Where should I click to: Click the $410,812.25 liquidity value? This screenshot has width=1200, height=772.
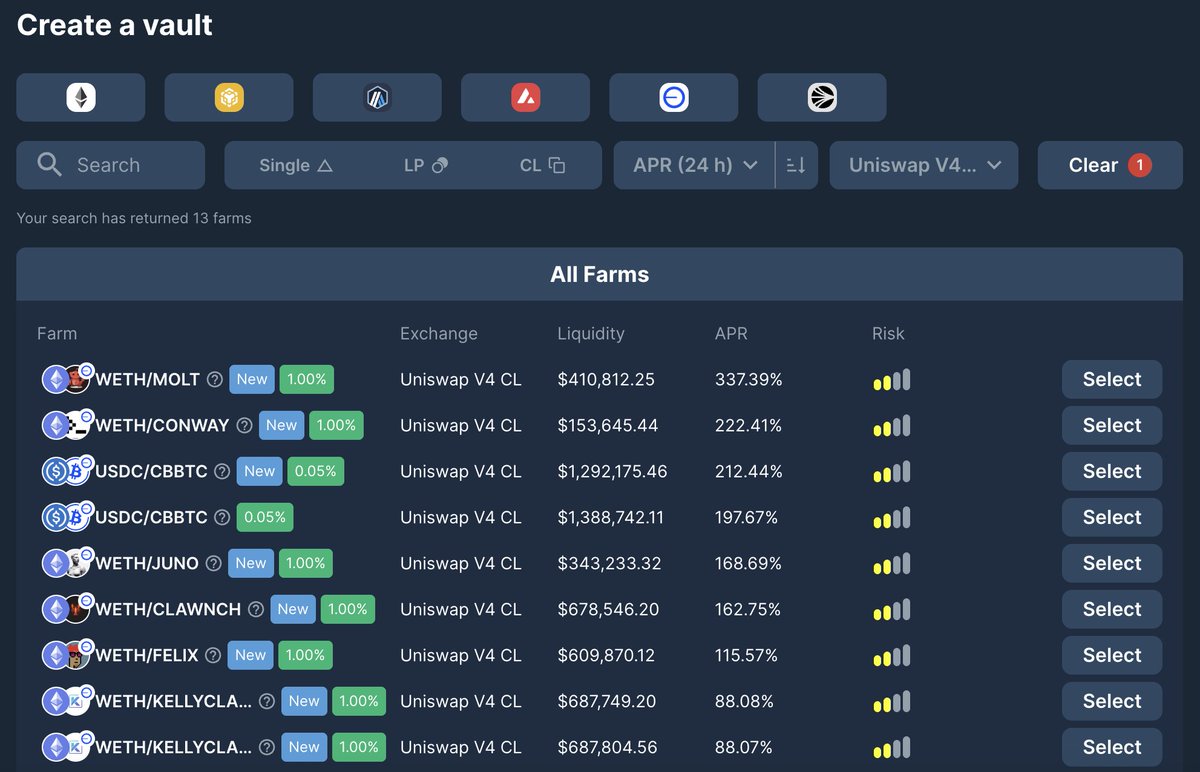[608, 379]
